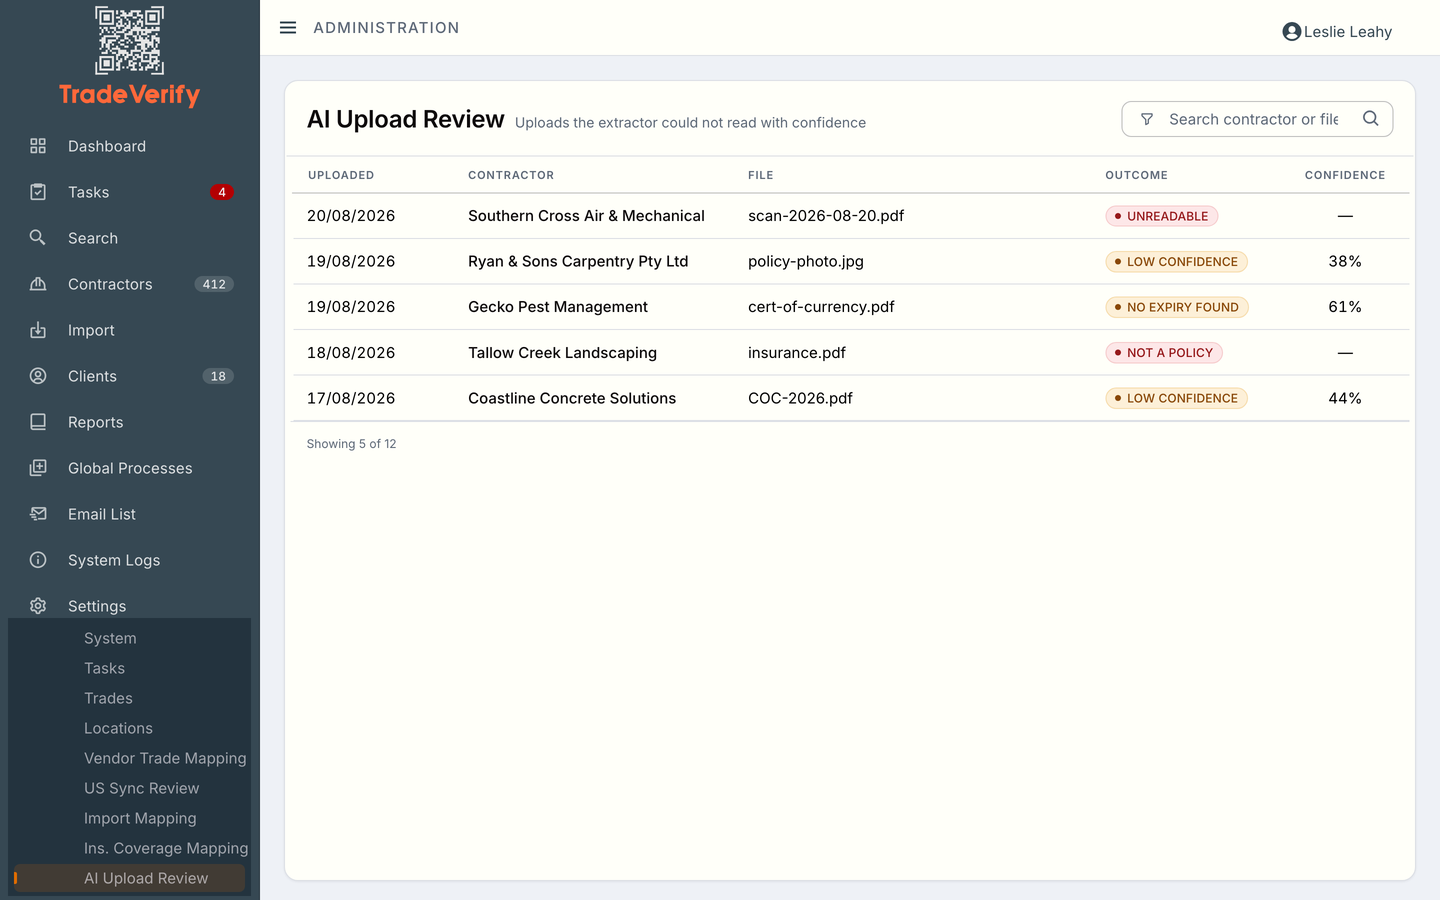Click the Global Processes icon
The width and height of the screenshot is (1440, 900).
(x=38, y=468)
